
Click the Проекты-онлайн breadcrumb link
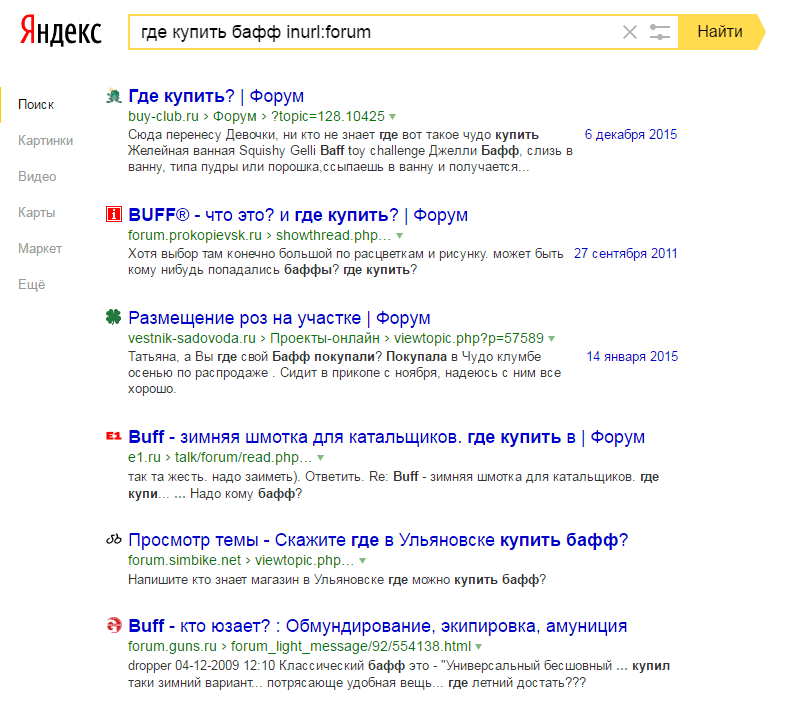click(x=325, y=338)
